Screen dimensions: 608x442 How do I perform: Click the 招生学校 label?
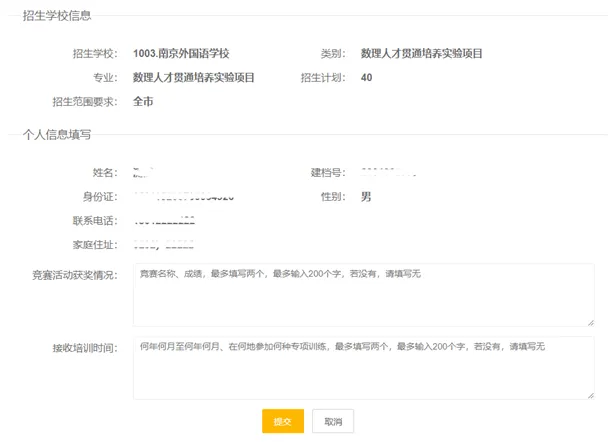pos(95,54)
